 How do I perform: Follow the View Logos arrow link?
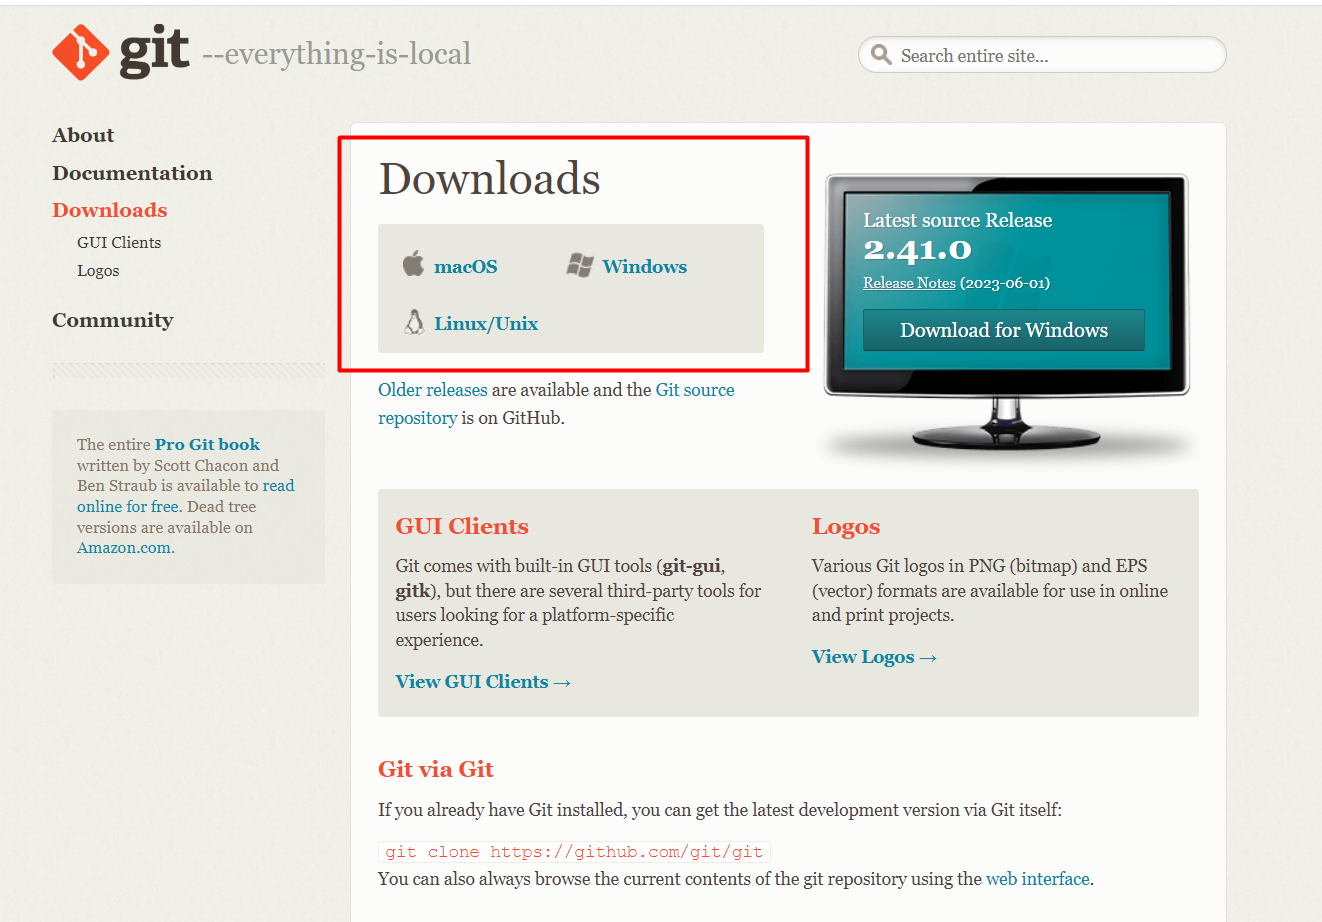874,657
